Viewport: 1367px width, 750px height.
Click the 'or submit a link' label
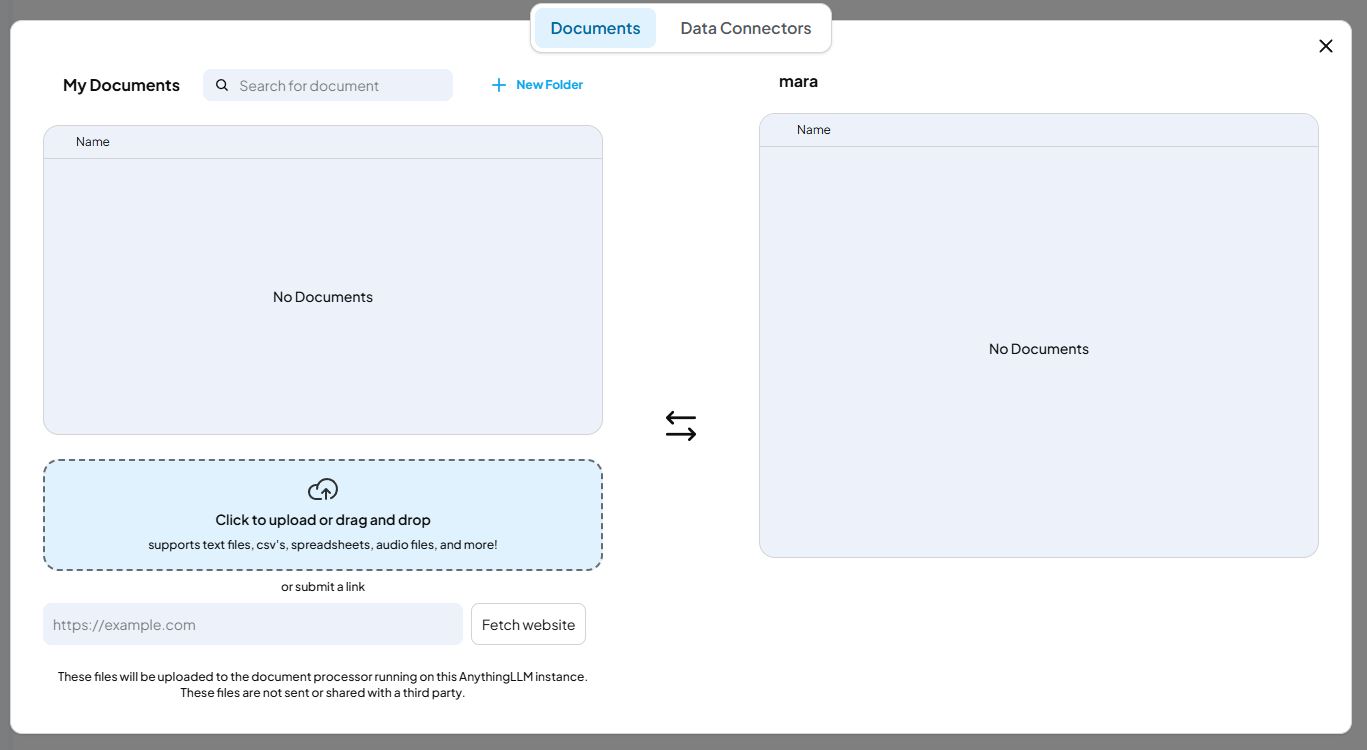[323, 587]
